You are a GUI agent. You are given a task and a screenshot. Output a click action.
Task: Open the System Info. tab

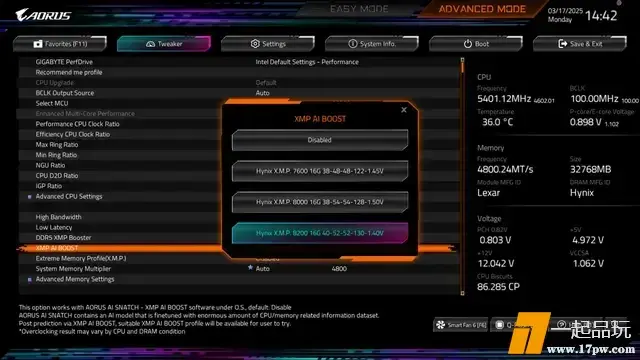click(372, 44)
